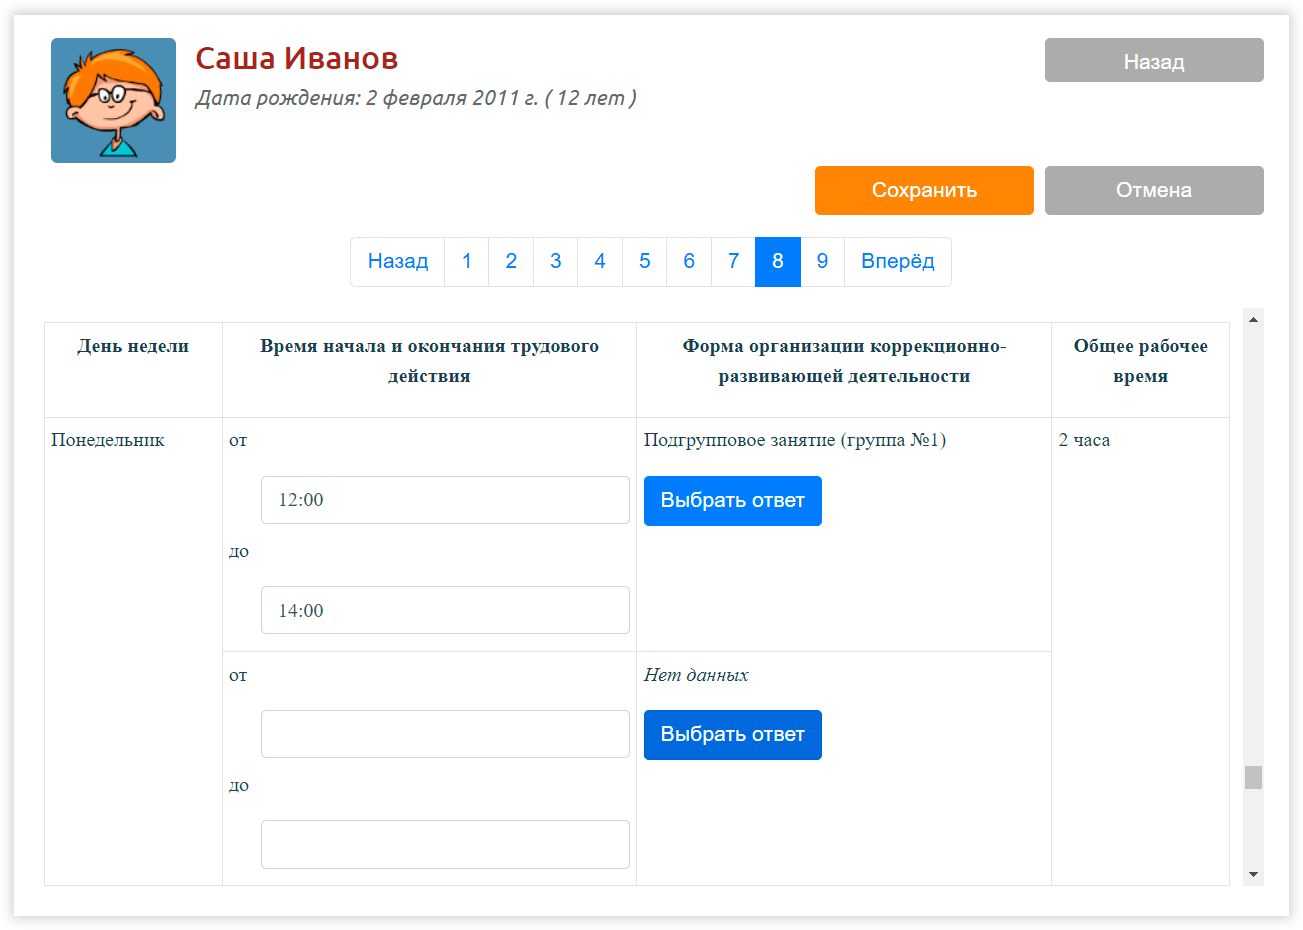Go to page 9 in pagination
The image size is (1303, 930).
point(822,262)
